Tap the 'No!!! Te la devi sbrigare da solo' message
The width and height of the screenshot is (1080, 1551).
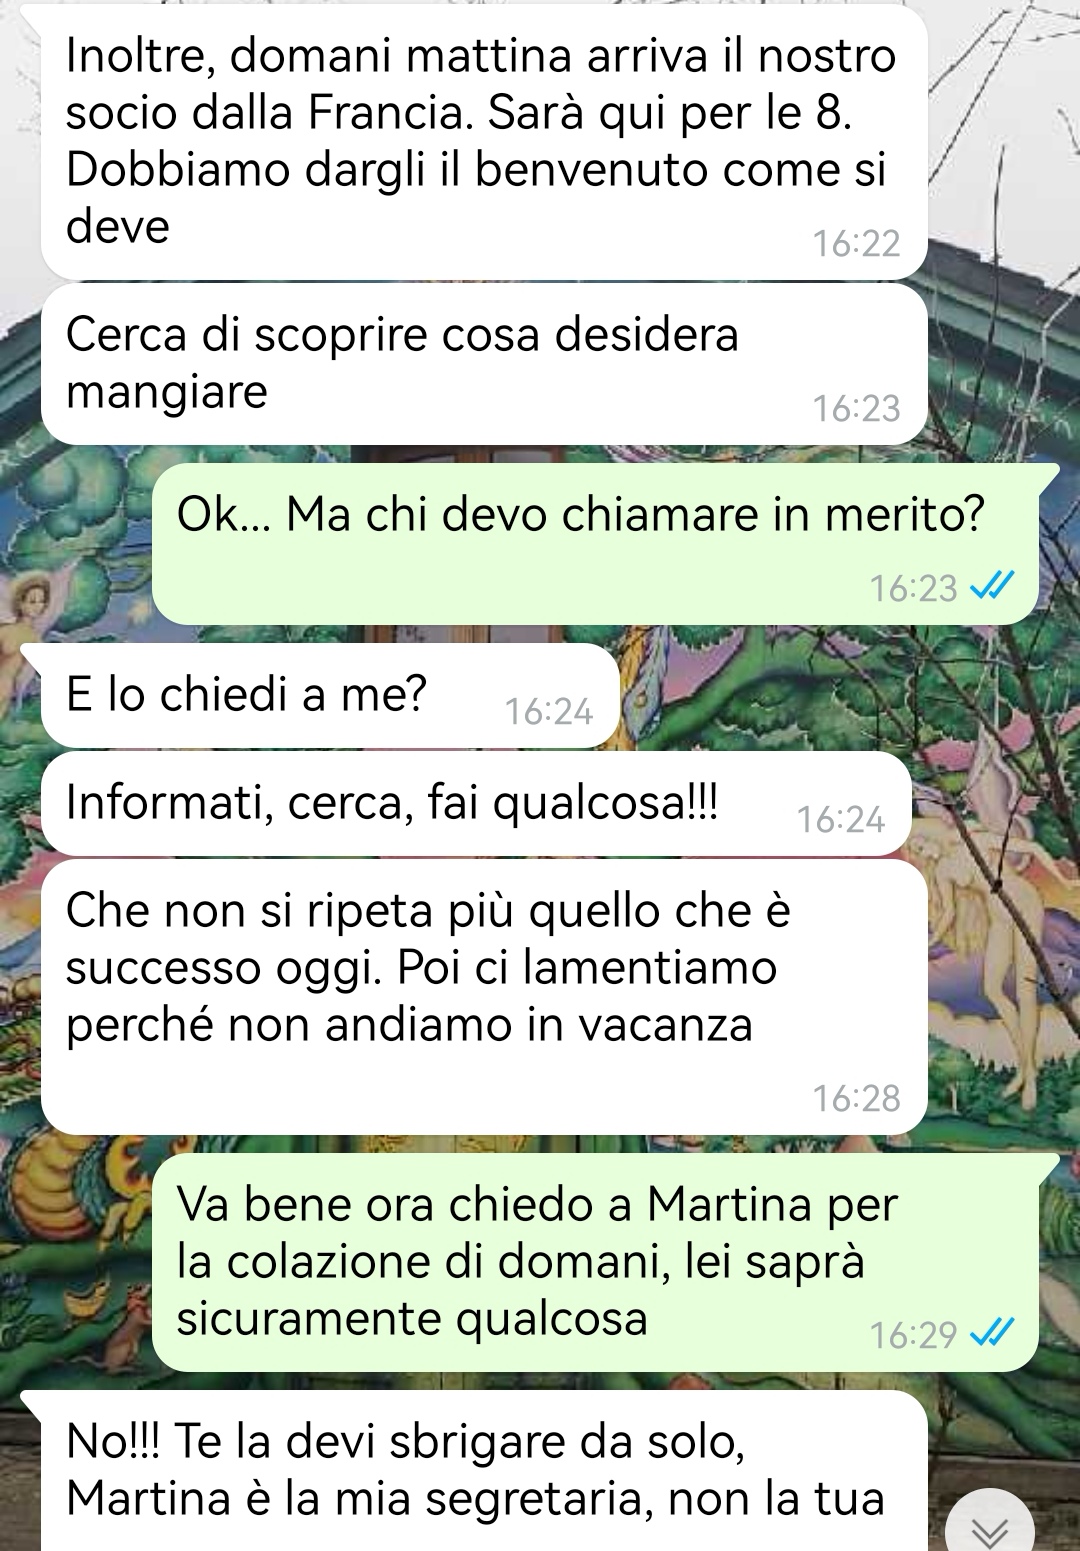484,1470
